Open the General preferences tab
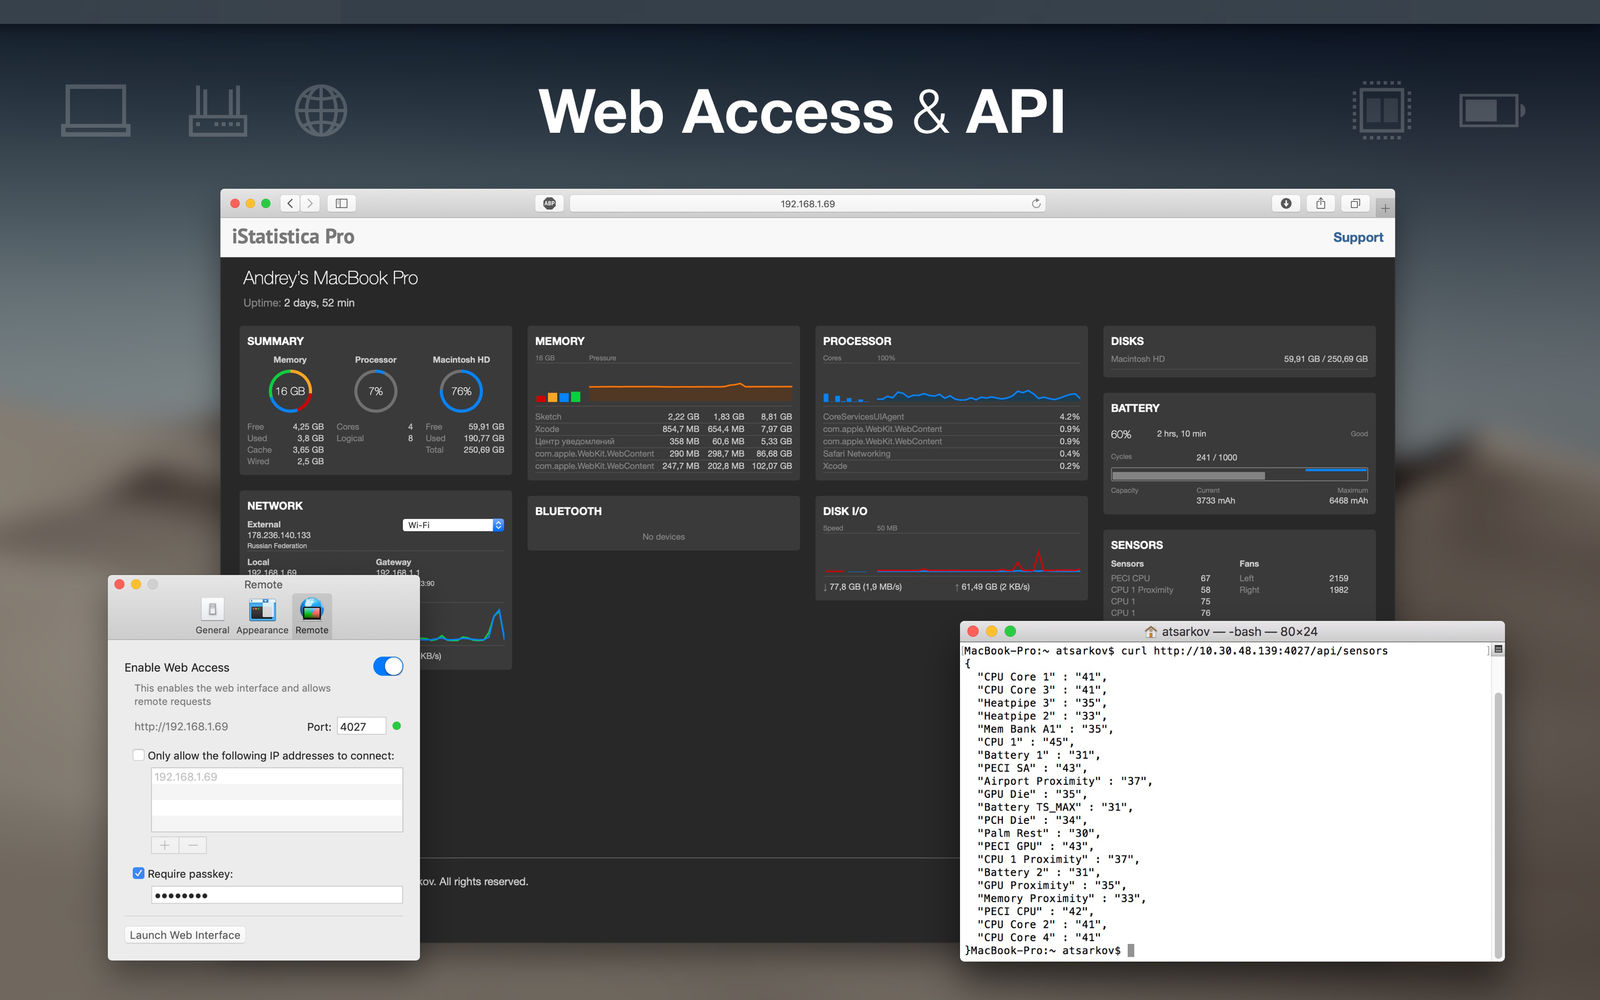 212,615
